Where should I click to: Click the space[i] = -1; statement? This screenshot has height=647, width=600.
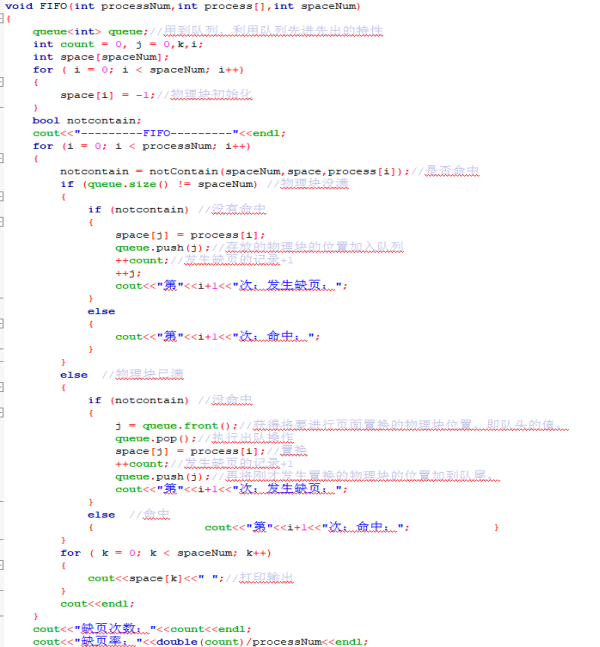click(x=108, y=95)
